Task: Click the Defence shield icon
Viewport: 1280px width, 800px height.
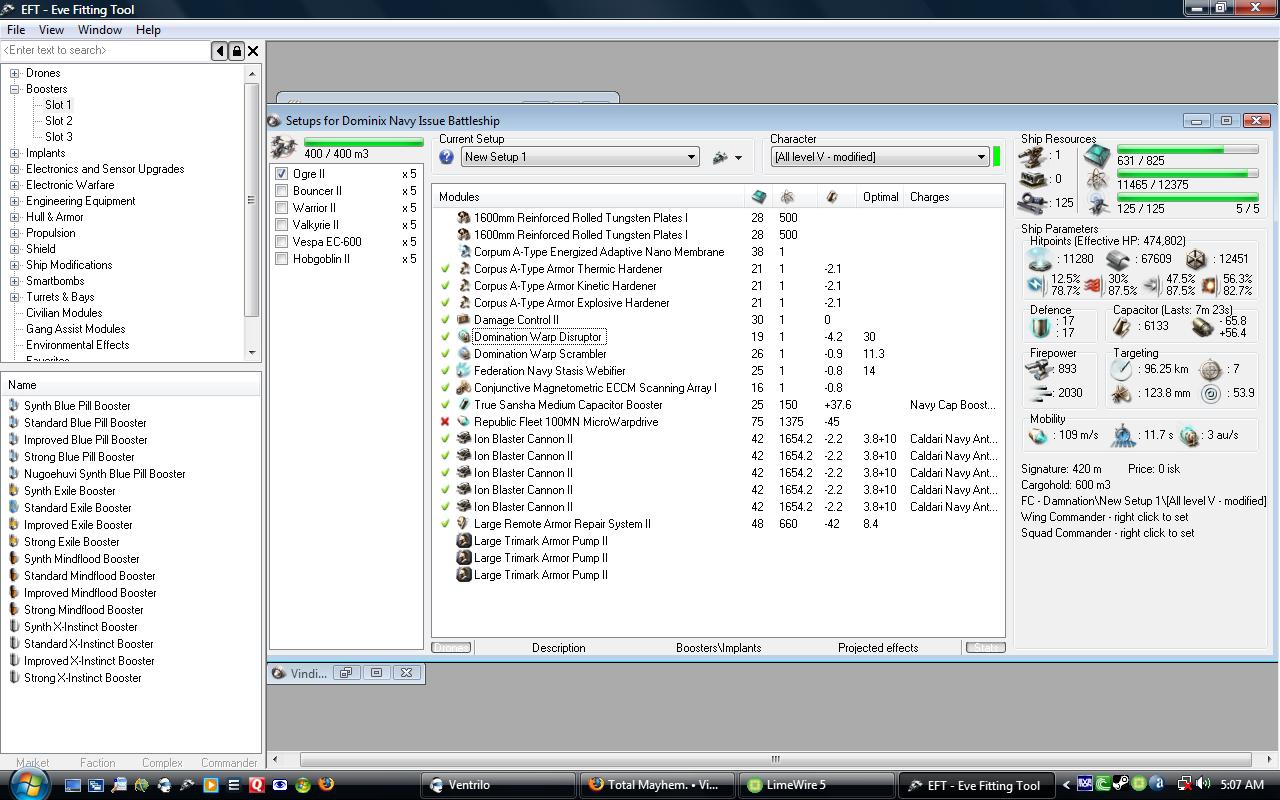Action: pyautogui.click(x=1041, y=327)
